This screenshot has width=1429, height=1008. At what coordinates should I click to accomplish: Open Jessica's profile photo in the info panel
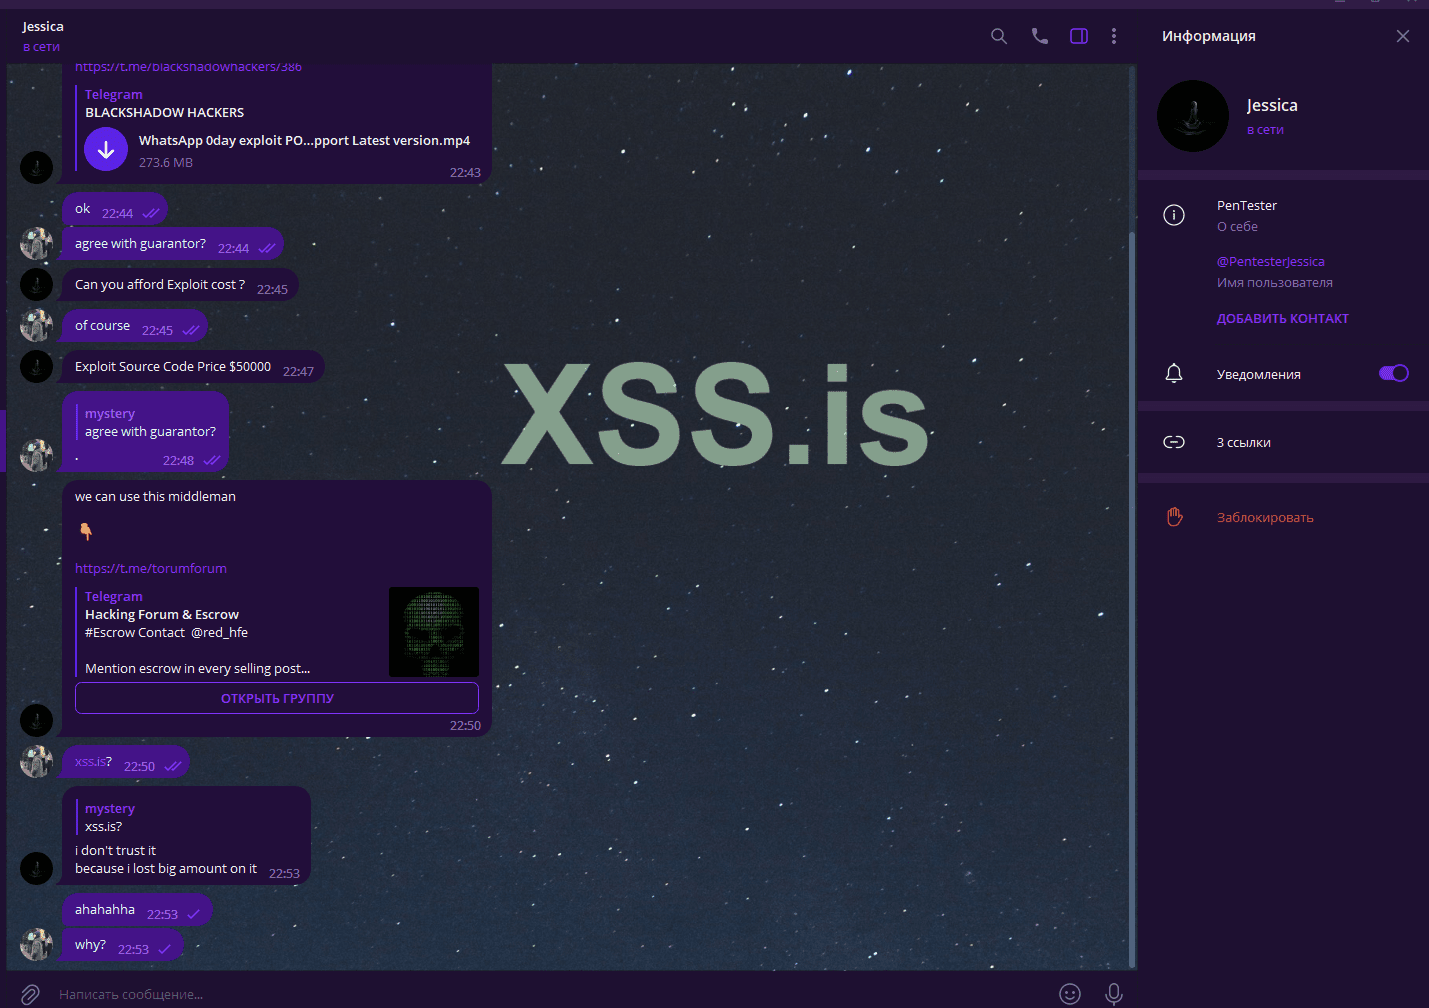click(x=1193, y=116)
